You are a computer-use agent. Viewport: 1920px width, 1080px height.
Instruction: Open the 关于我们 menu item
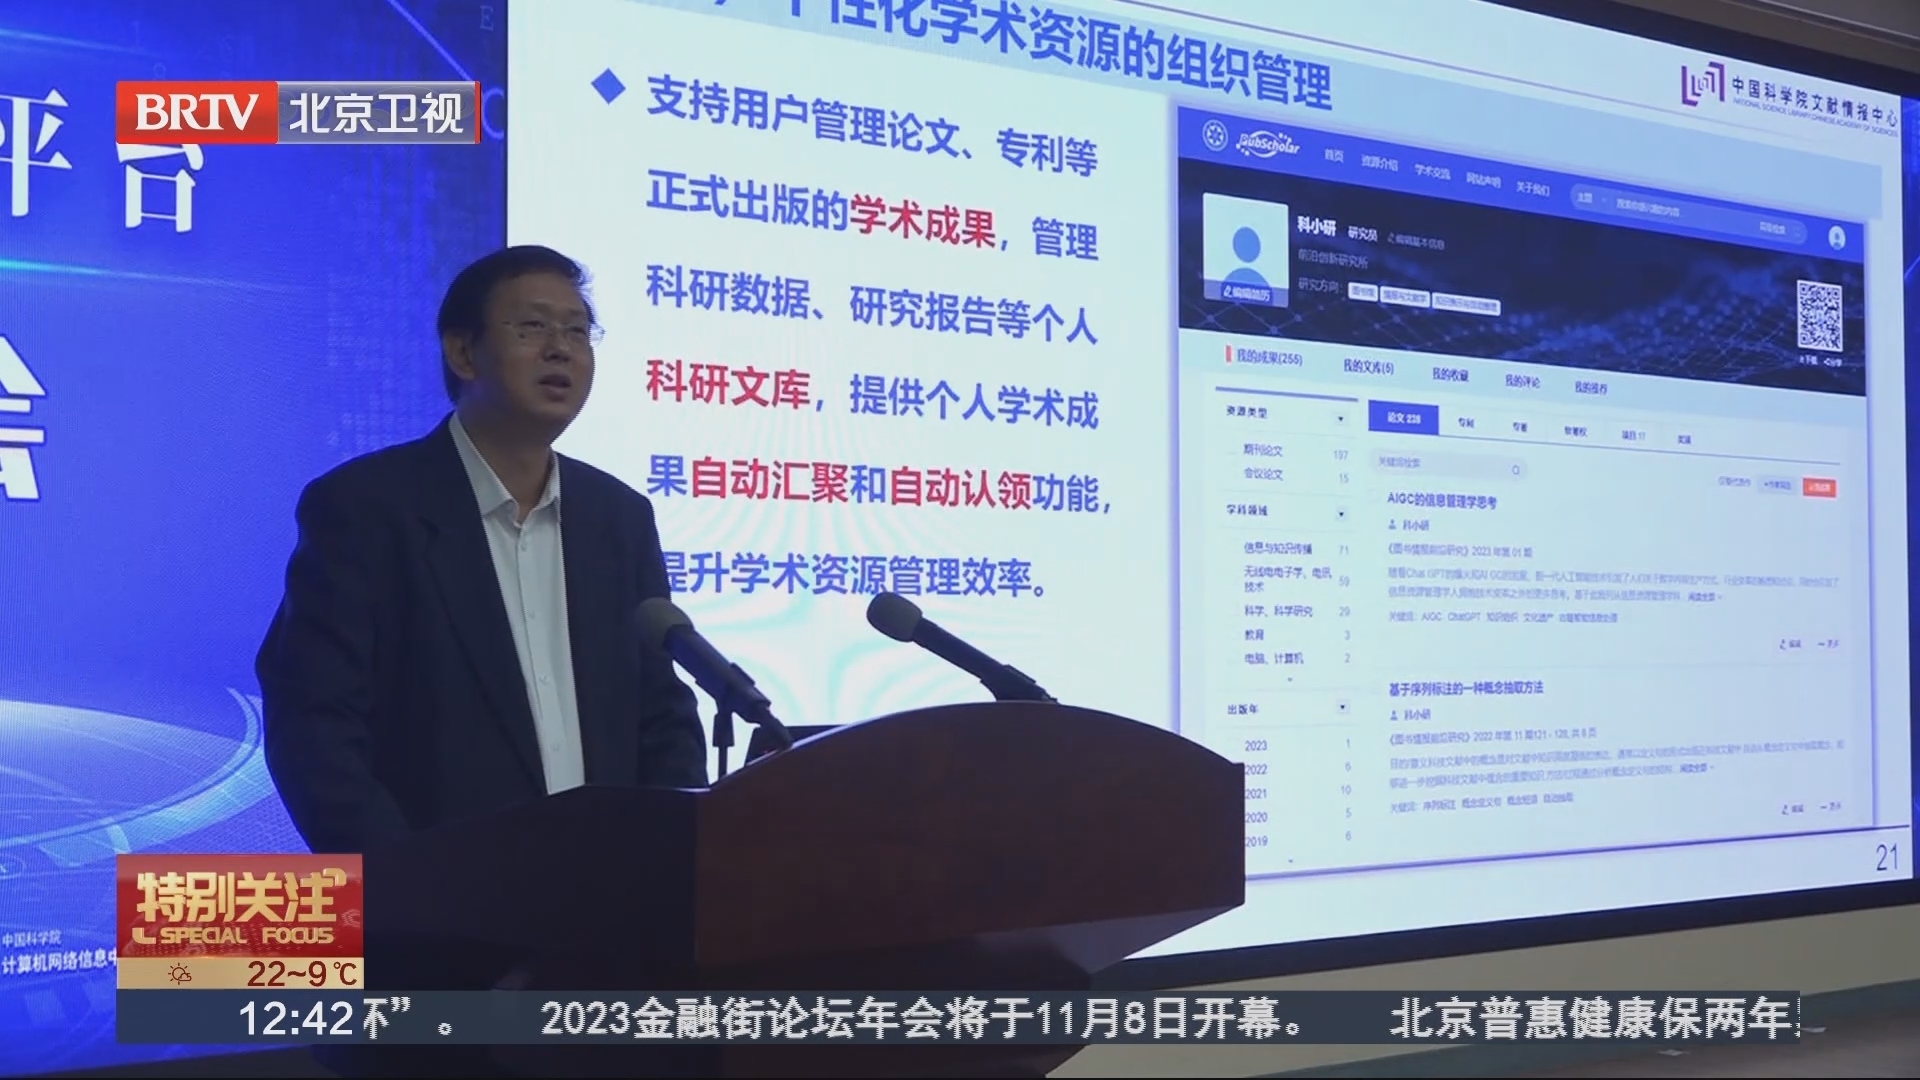1532,188
